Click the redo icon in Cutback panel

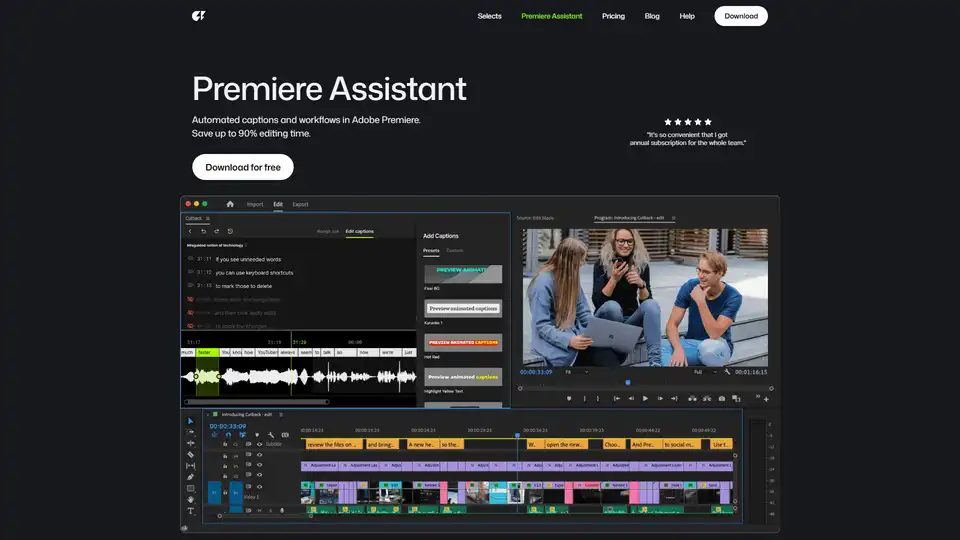click(x=217, y=231)
